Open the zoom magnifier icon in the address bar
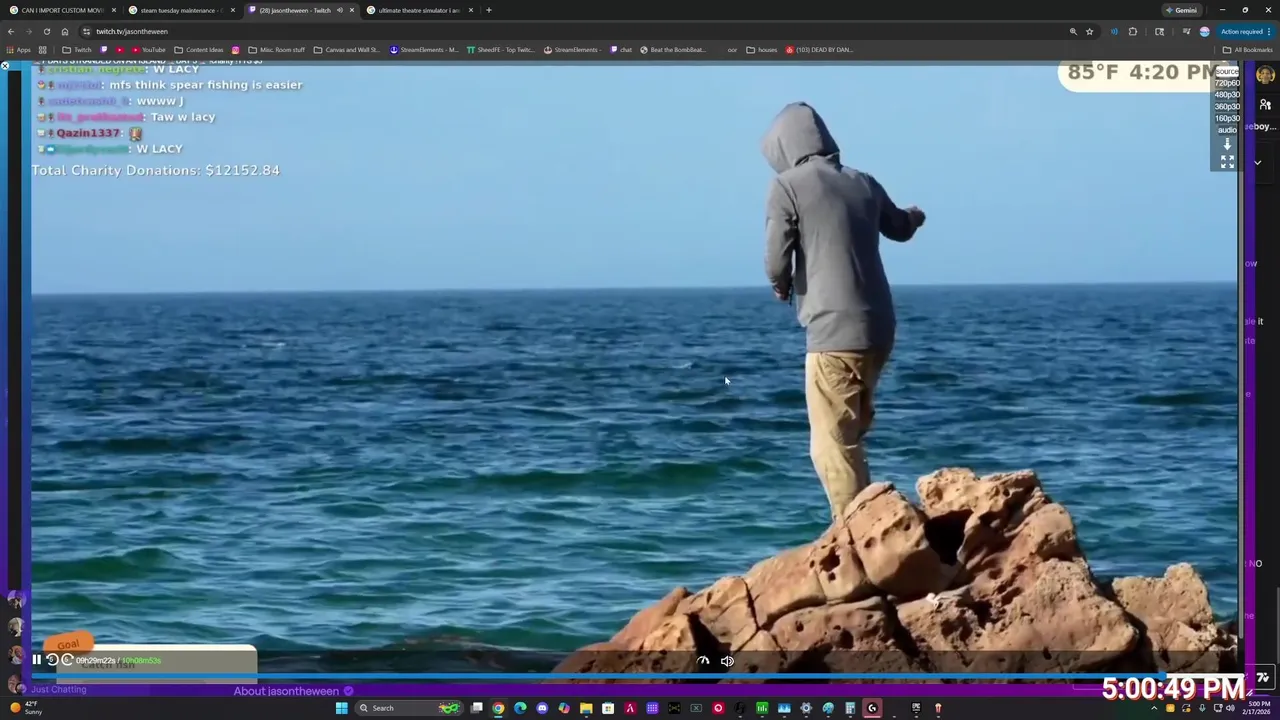The width and height of the screenshot is (1280, 720). 1073,31
